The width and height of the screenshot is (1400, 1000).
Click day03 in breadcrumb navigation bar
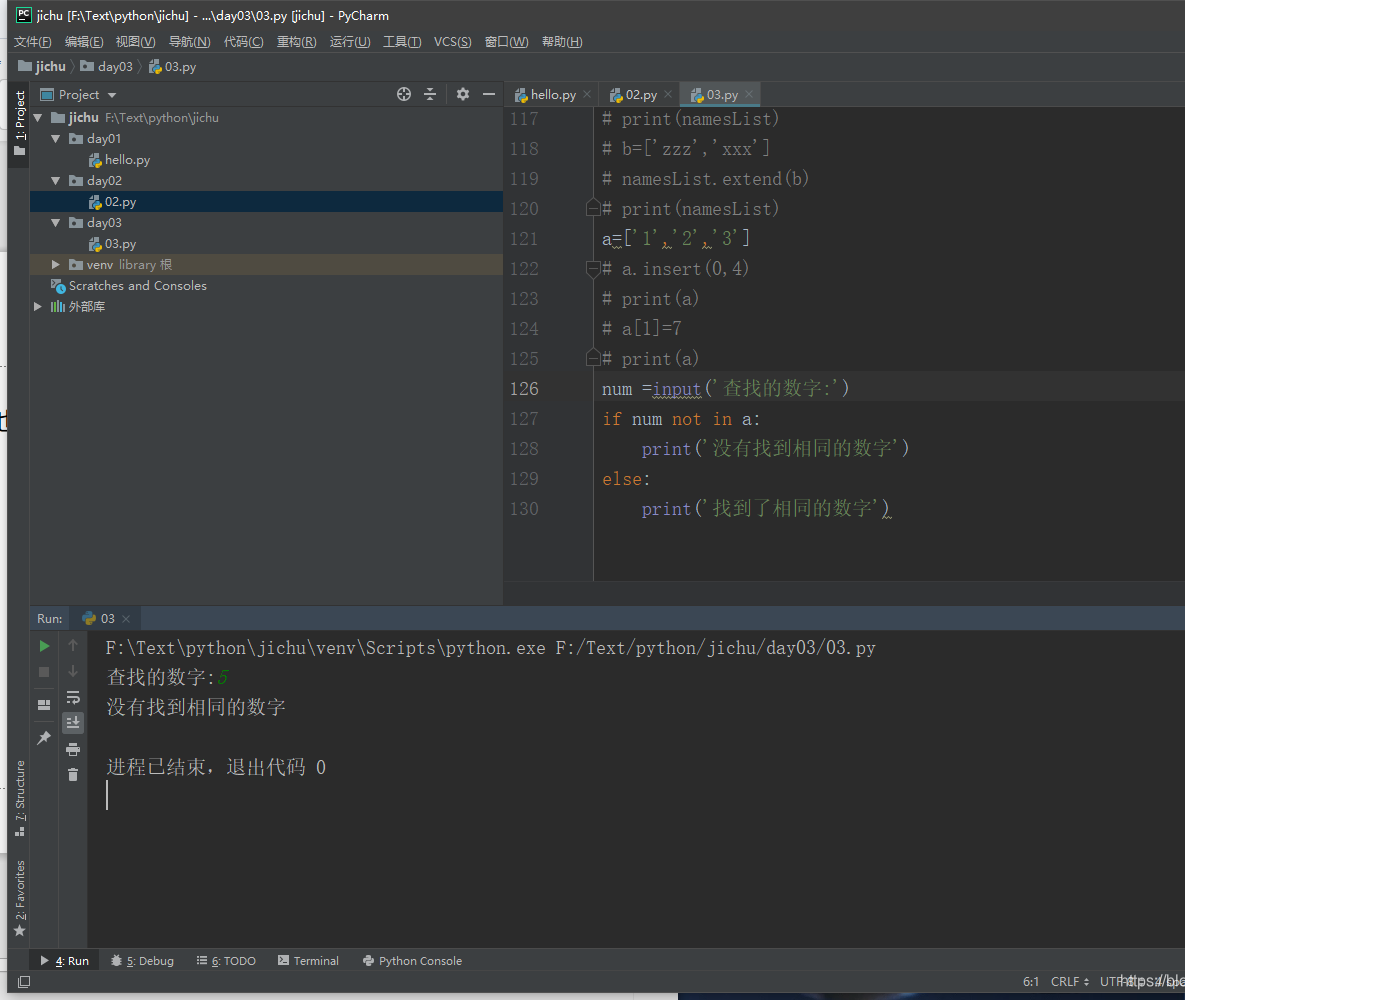(107, 67)
